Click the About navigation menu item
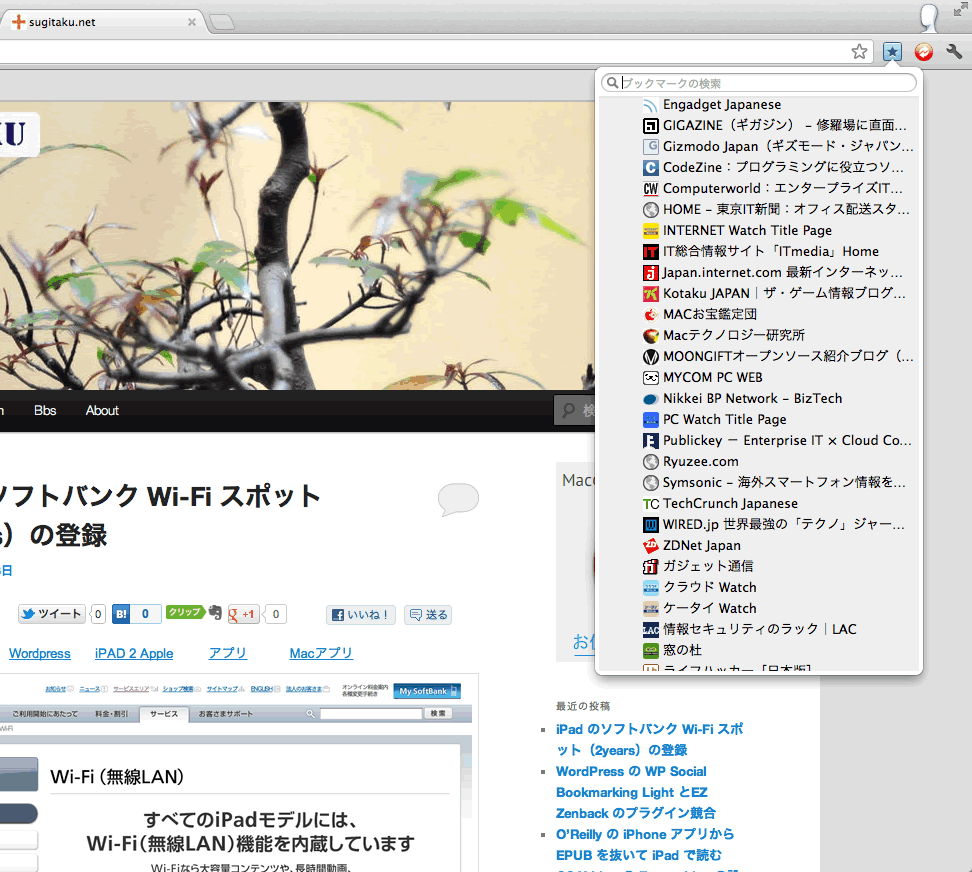972x872 pixels. point(102,410)
